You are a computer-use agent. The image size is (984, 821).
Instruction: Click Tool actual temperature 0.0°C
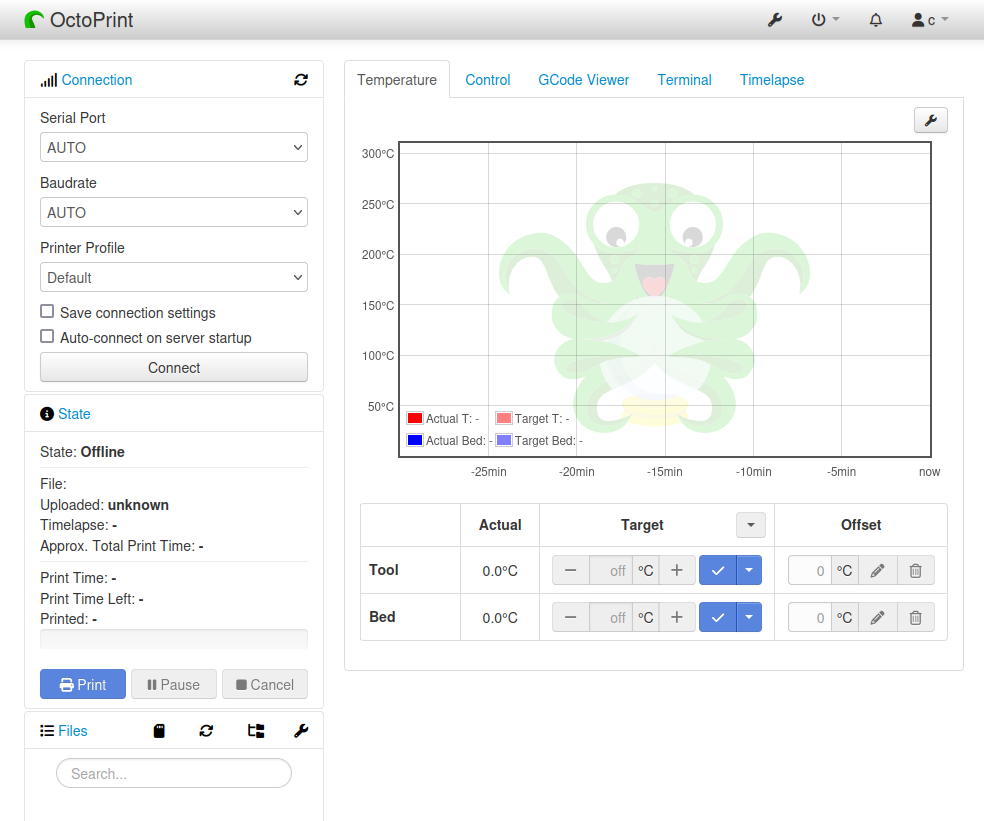(500, 571)
